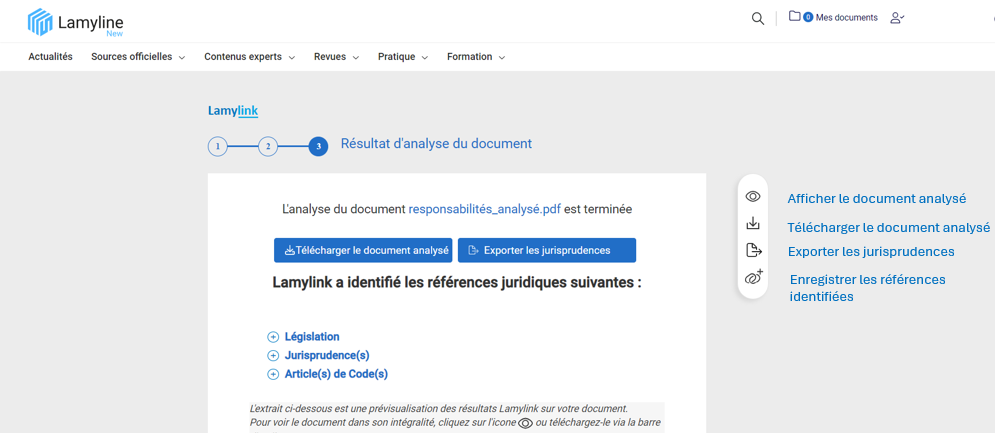Click the inline eye icon in preview note
The width and height of the screenshot is (995, 433).
[525, 423]
